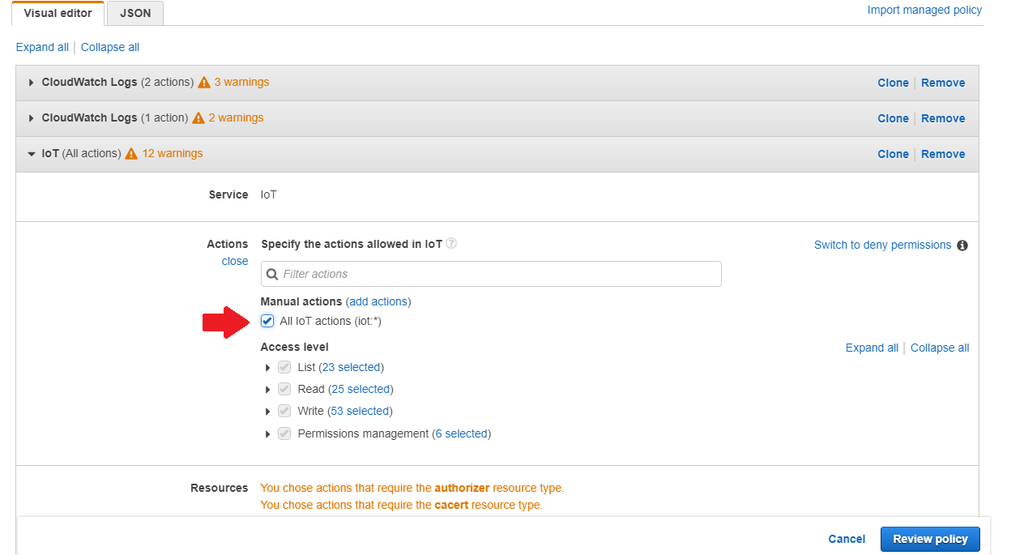Click the IoT warning triangle icon
The width and height of the screenshot is (1024, 555).
[x=131, y=154]
